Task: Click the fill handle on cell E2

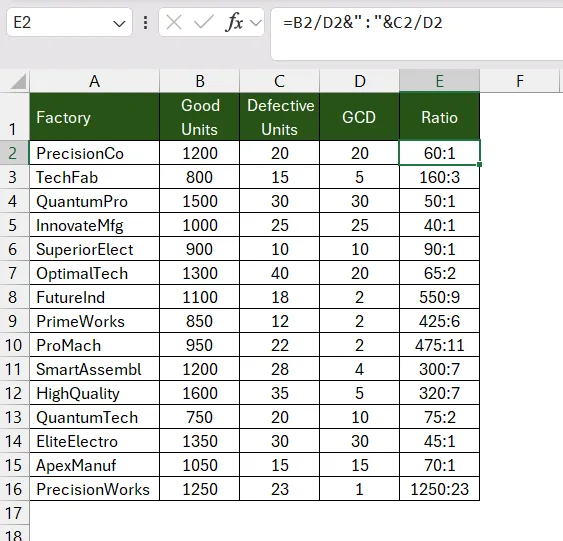Action: [480, 164]
